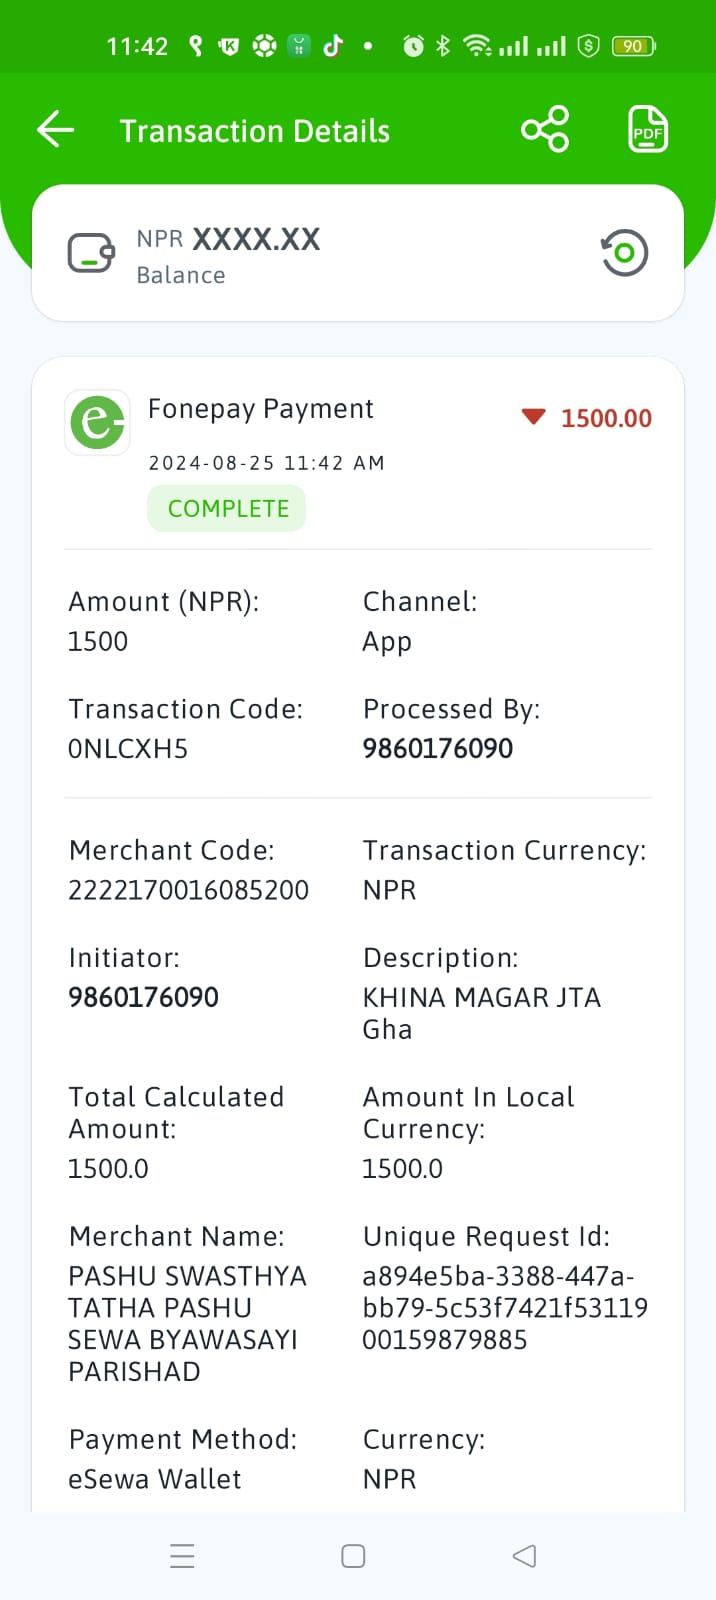Tap the hidden NPR XXXX.XX balance

point(228,239)
